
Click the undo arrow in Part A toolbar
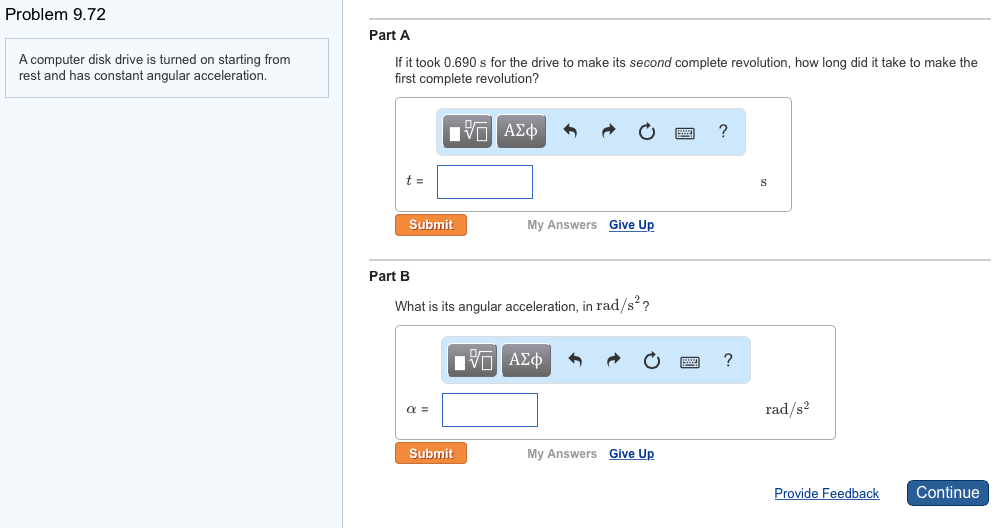point(571,132)
